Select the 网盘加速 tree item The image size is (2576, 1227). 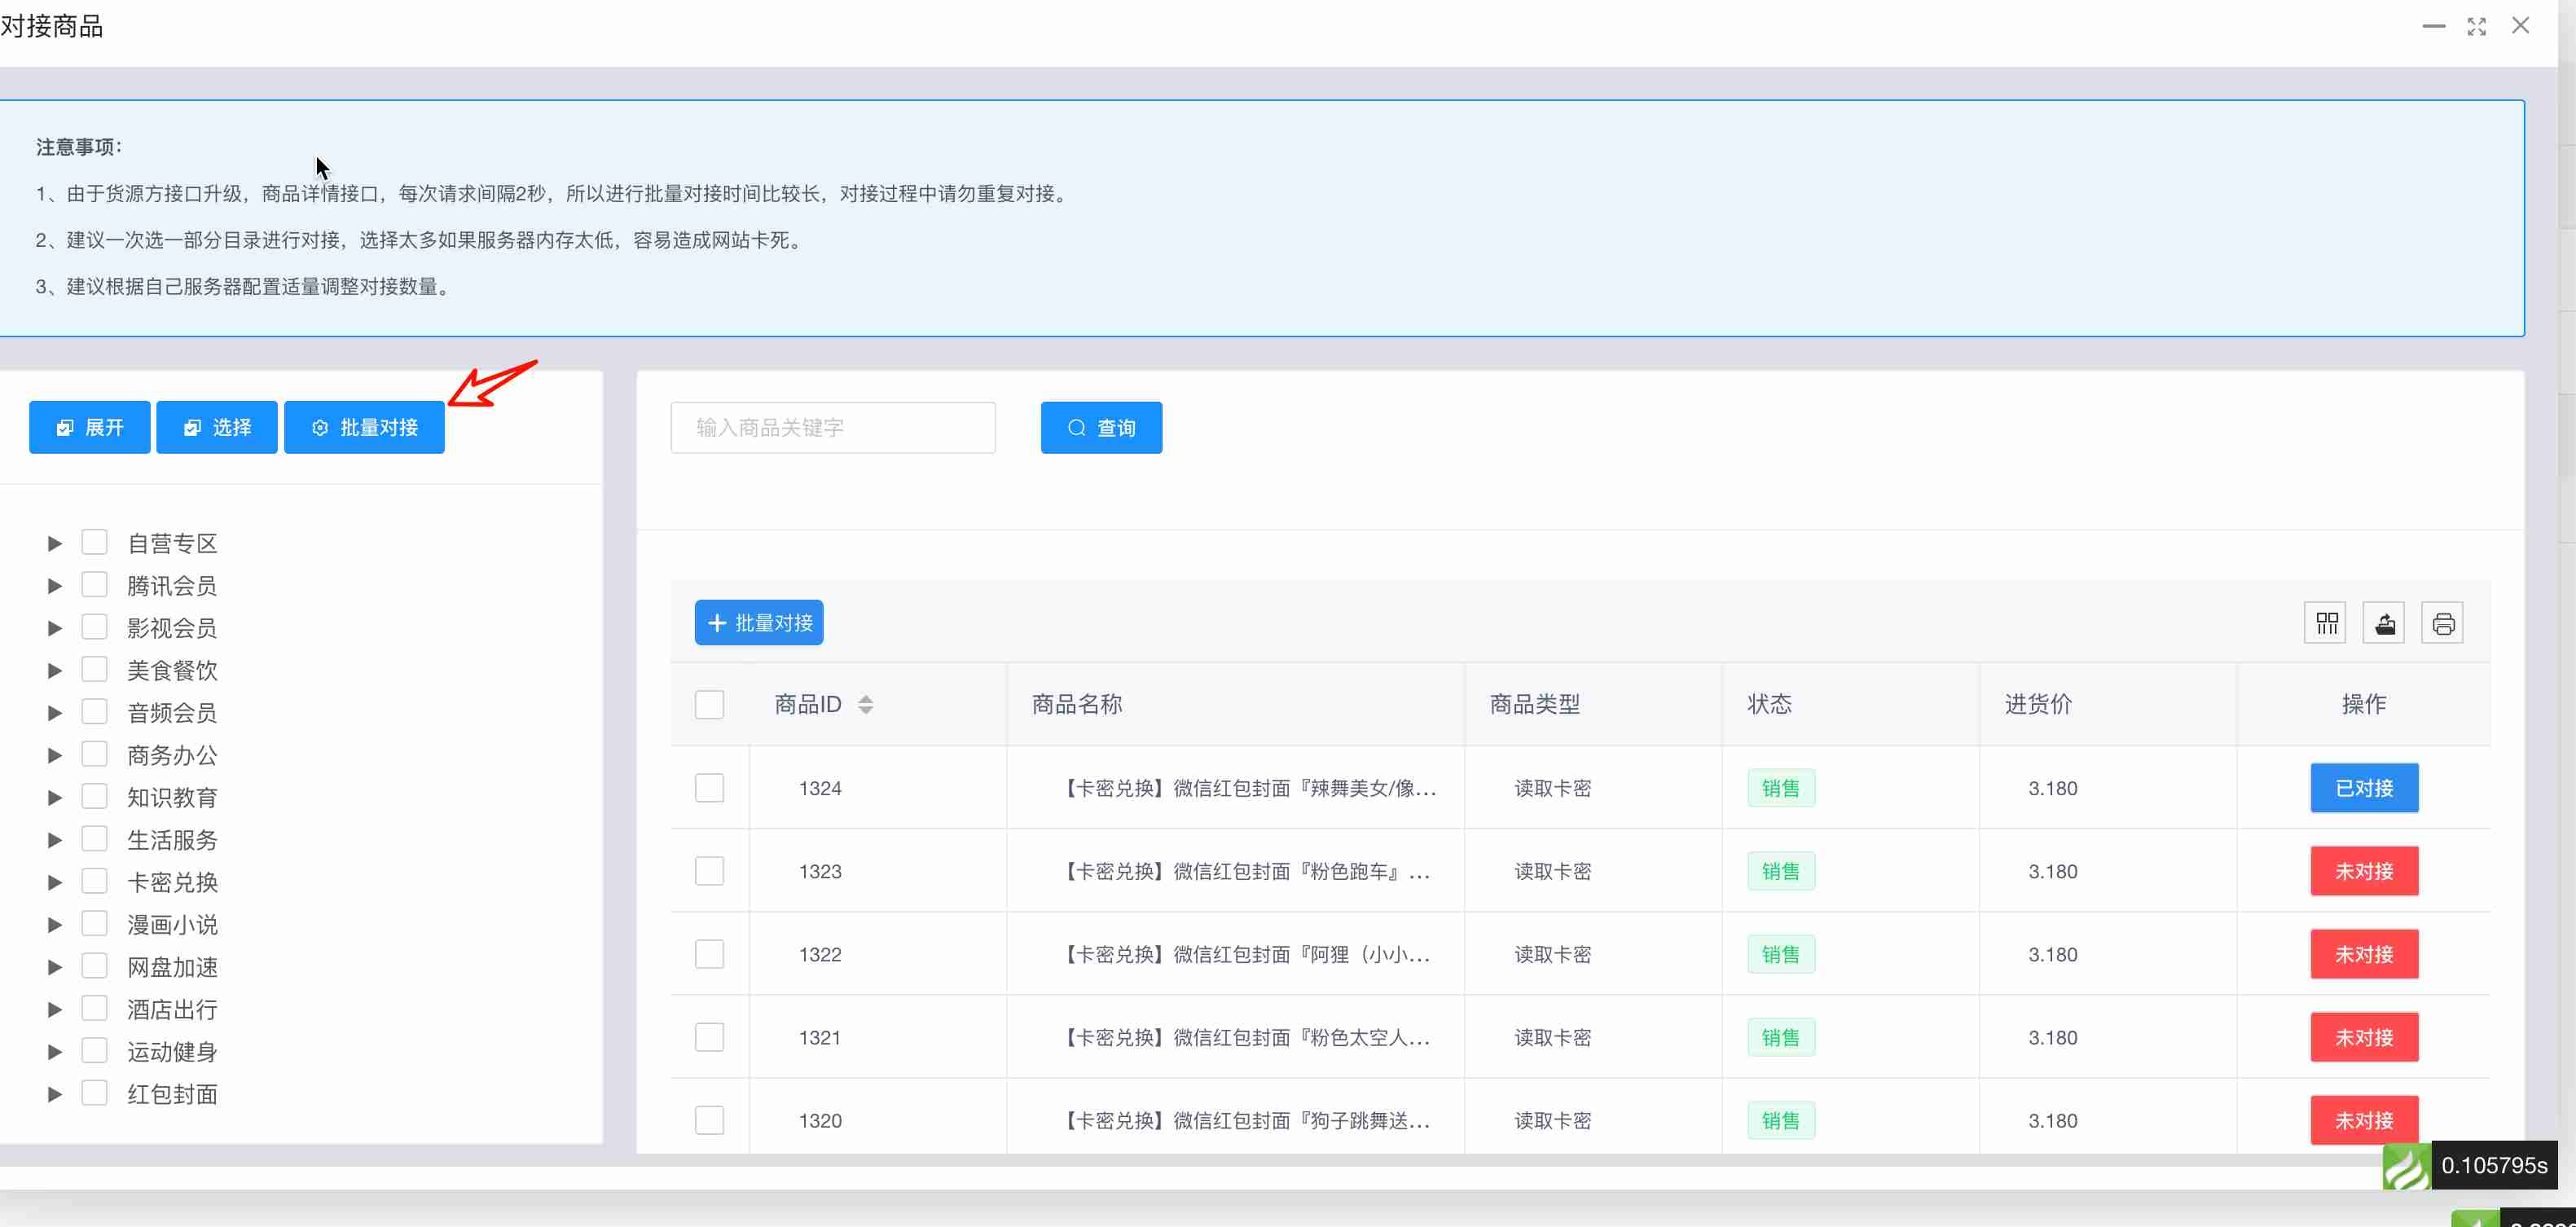[x=172, y=967]
